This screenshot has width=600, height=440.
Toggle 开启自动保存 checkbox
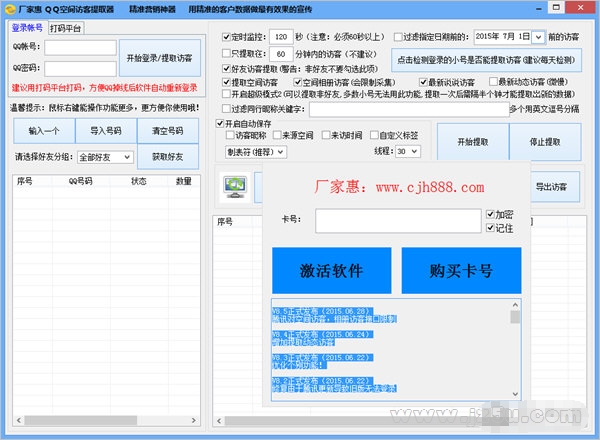click(x=220, y=123)
